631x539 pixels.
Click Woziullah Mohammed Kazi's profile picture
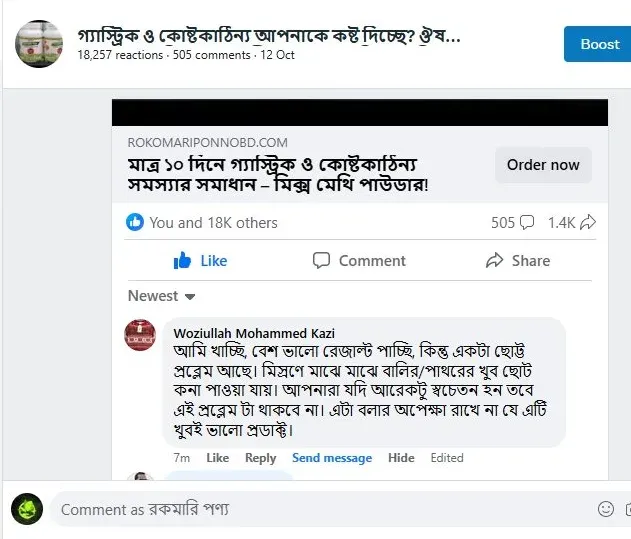coord(140,335)
